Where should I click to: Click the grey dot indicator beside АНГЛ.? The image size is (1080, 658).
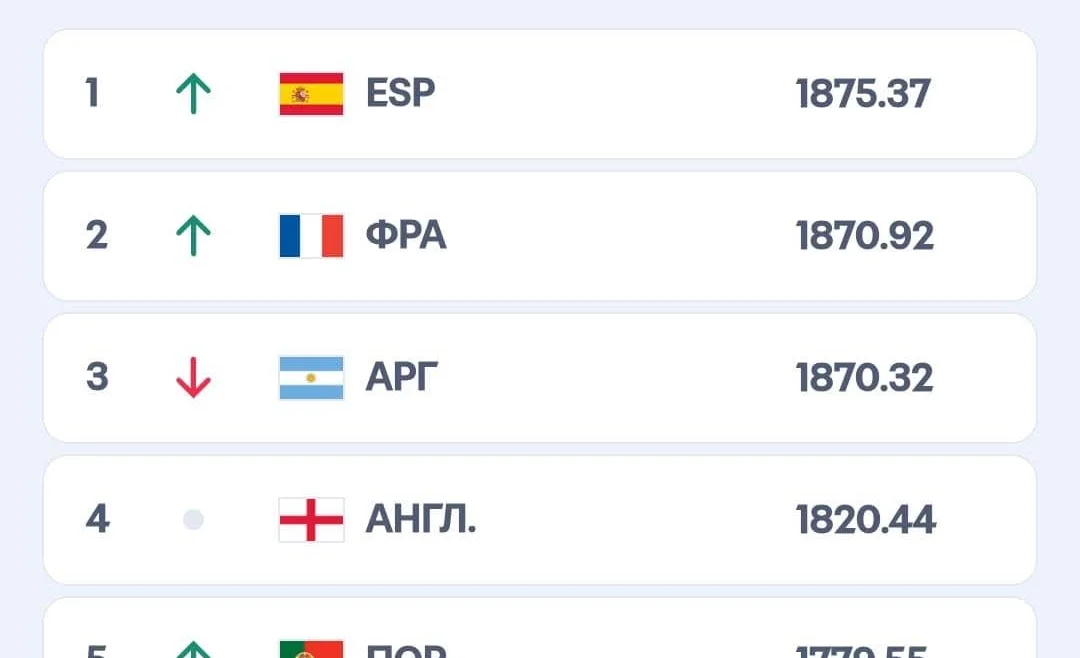tap(193, 520)
